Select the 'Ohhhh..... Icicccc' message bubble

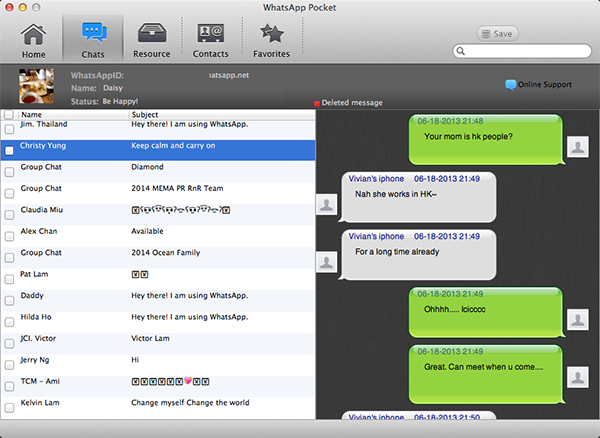click(x=487, y=312)
